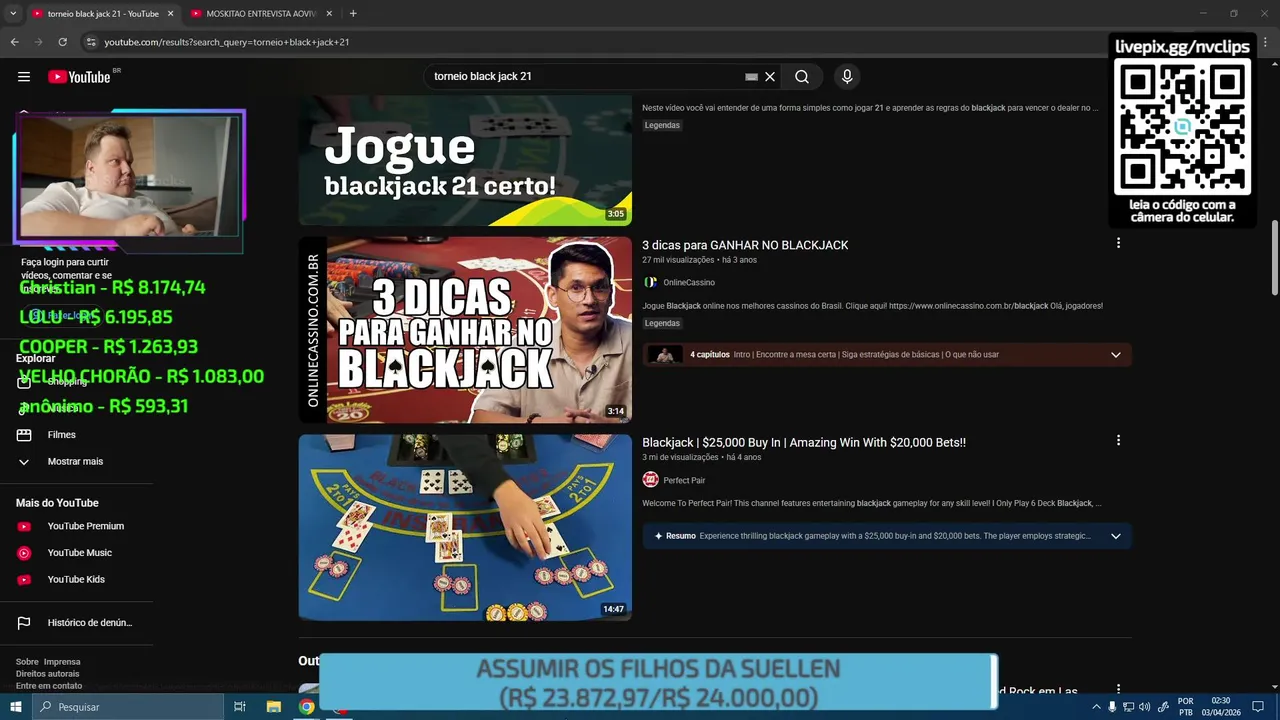Open the YouTube hamburger guide menu

tap(24, 77)
